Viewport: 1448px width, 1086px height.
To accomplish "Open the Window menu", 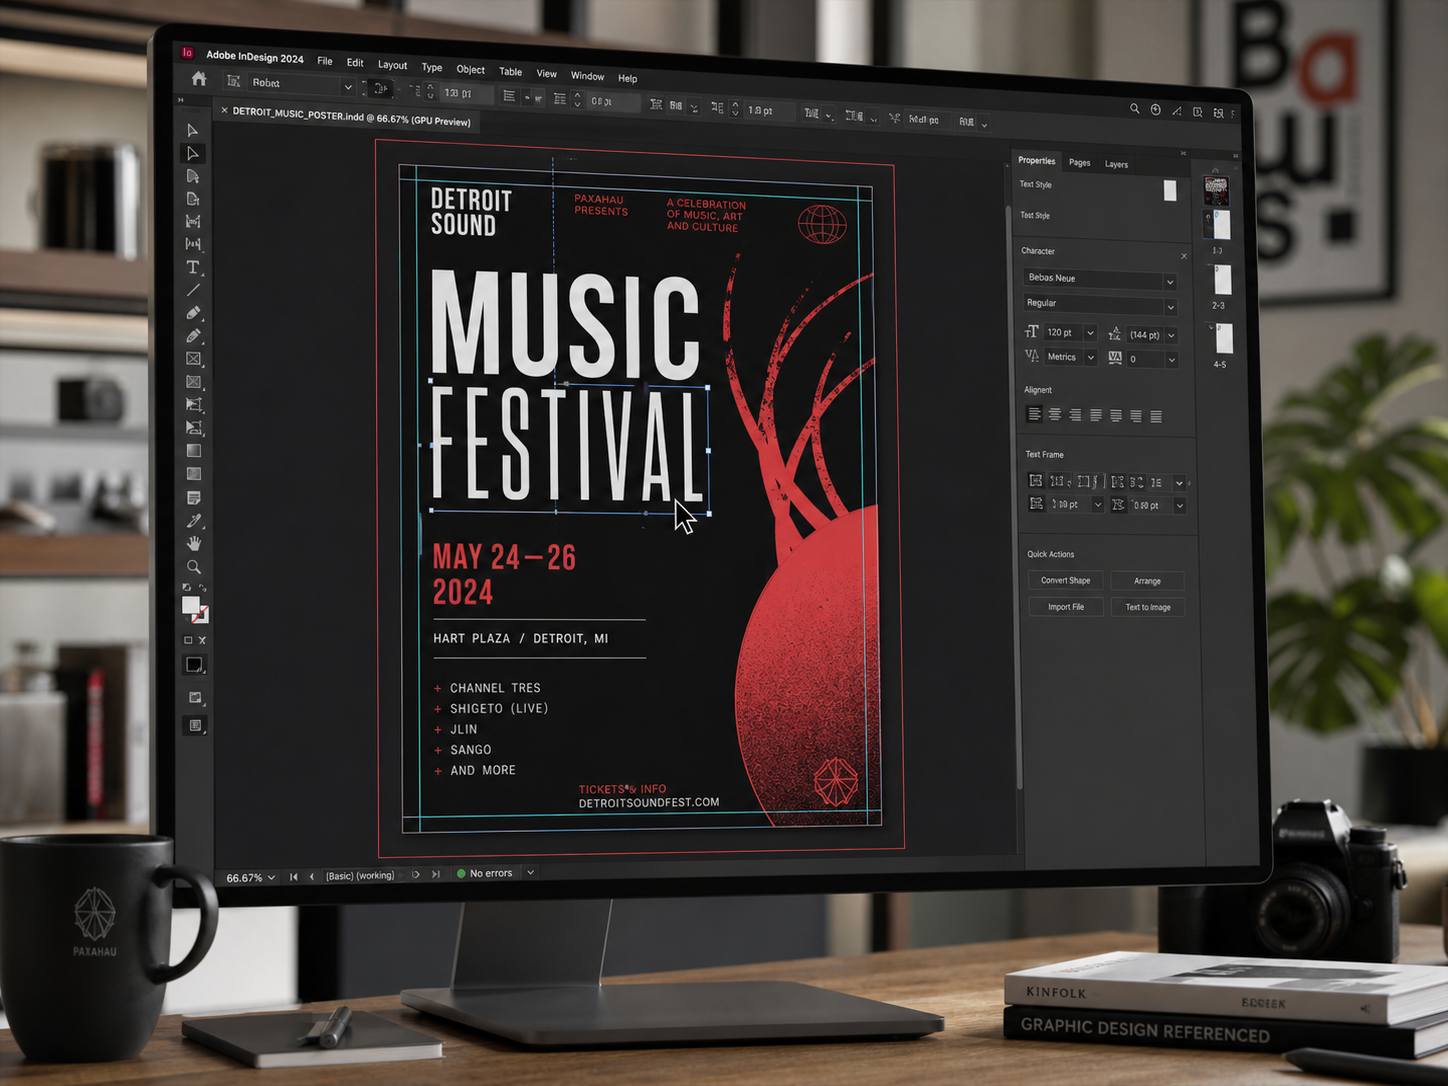I will [x=587, y=76].
